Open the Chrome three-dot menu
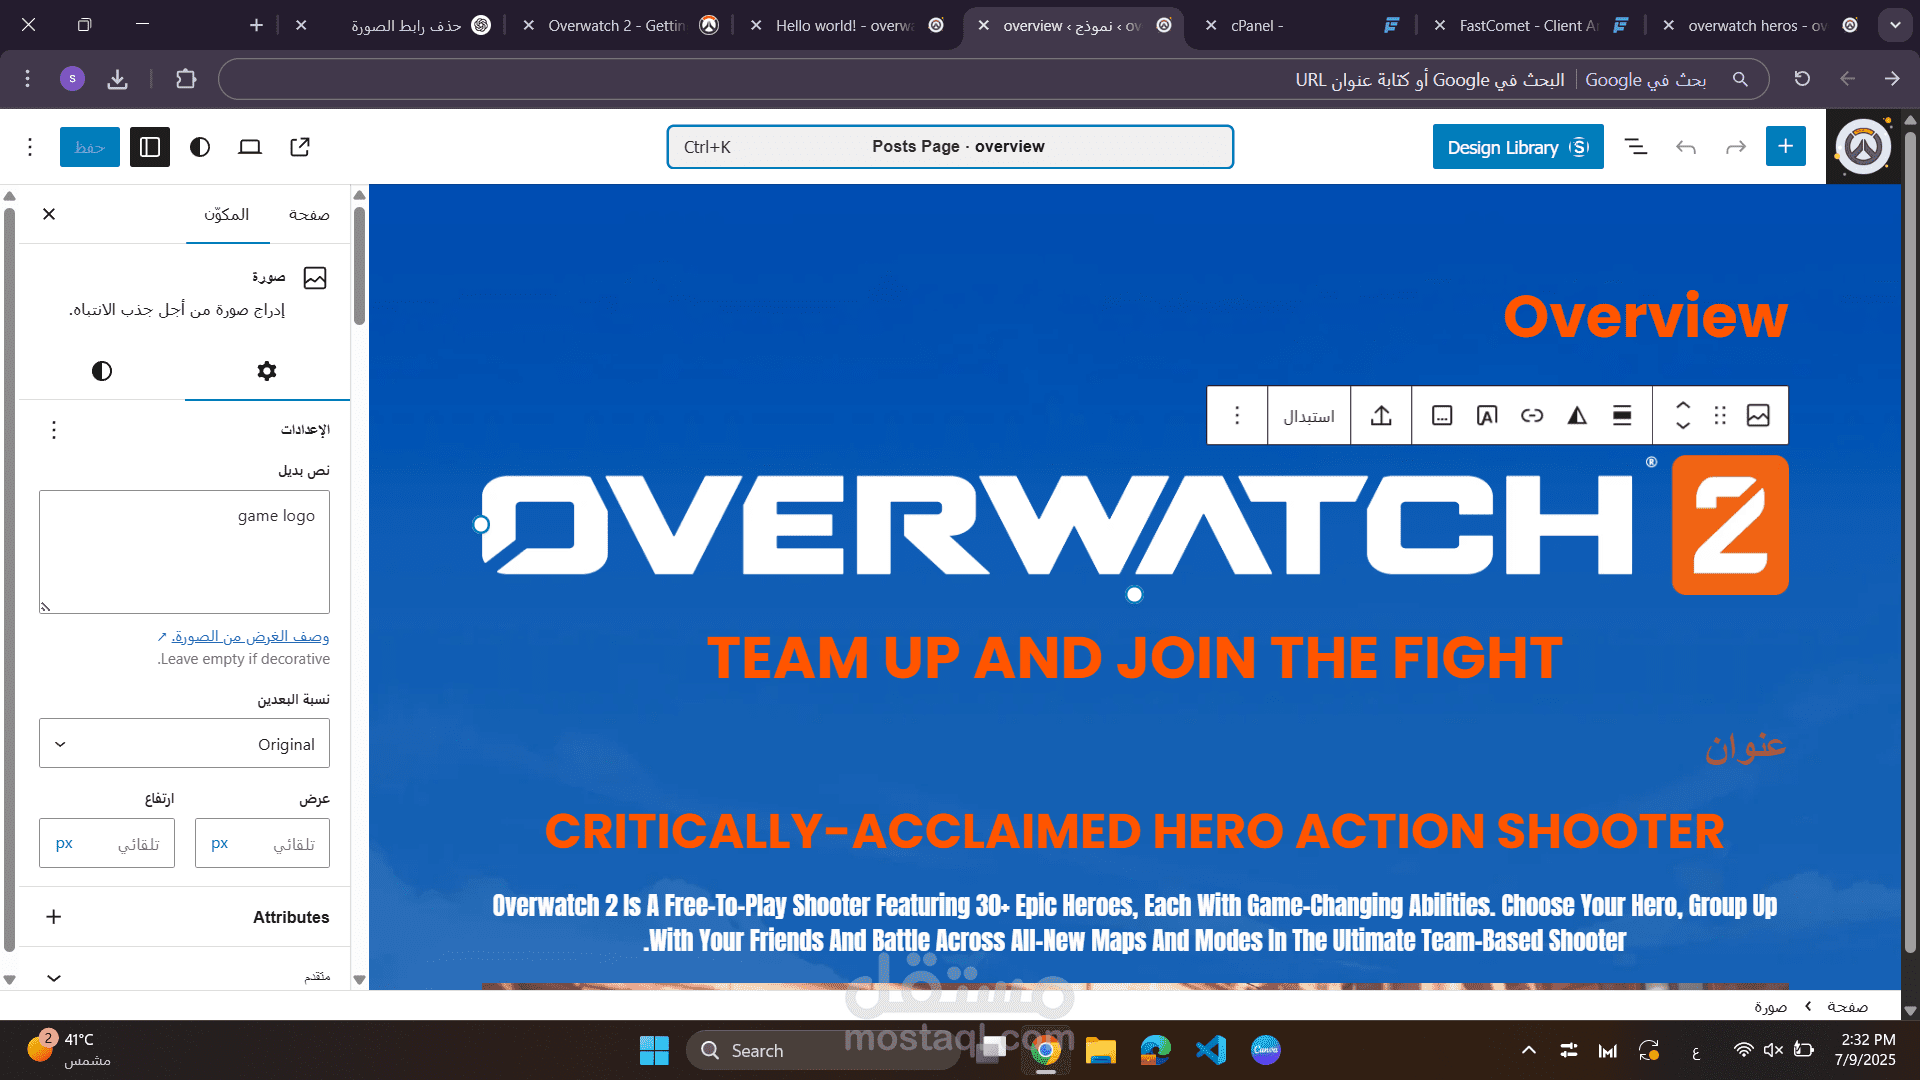This screenshot has height=1080, width=1920. point(28,78)
